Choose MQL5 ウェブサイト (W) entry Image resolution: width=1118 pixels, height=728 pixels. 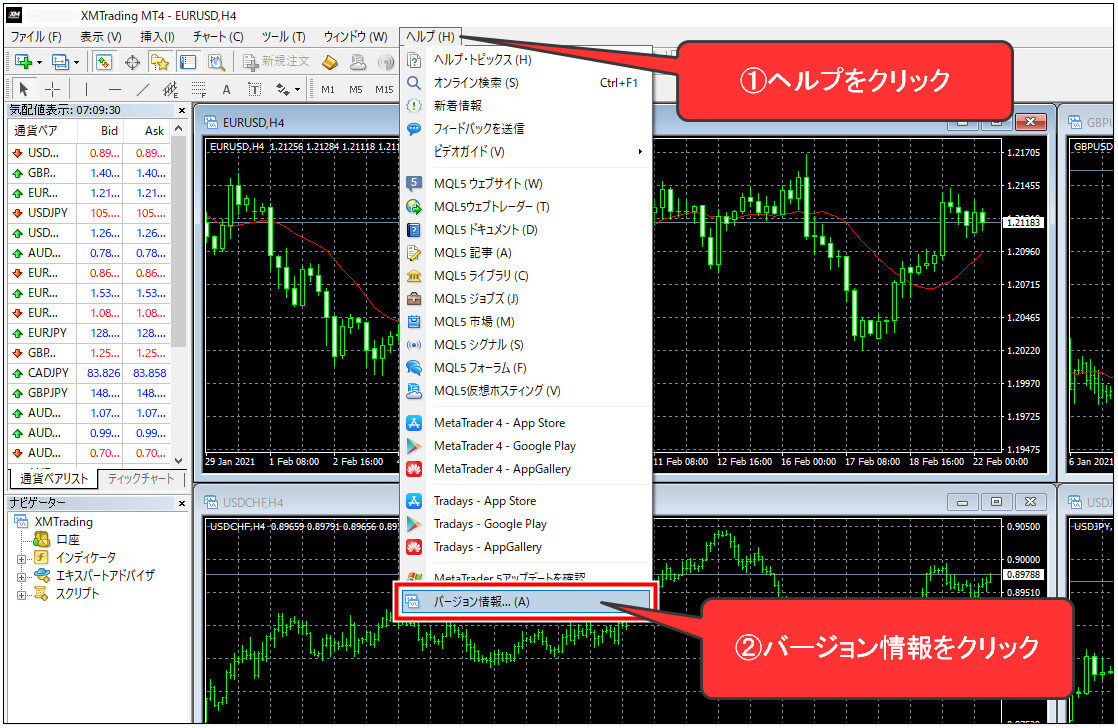[x=526, y=183]
